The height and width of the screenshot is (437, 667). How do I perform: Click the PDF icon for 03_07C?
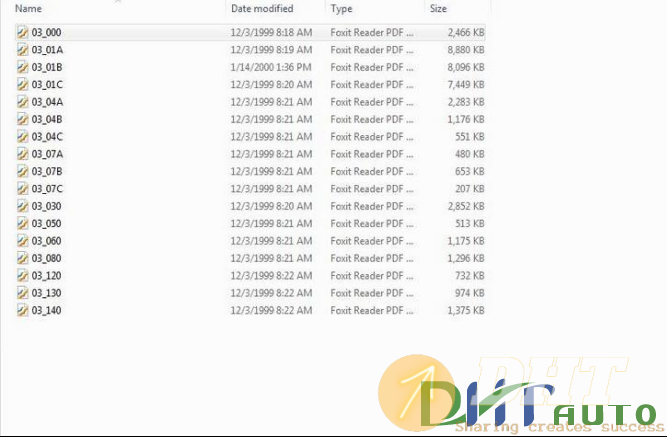[23, 189]
